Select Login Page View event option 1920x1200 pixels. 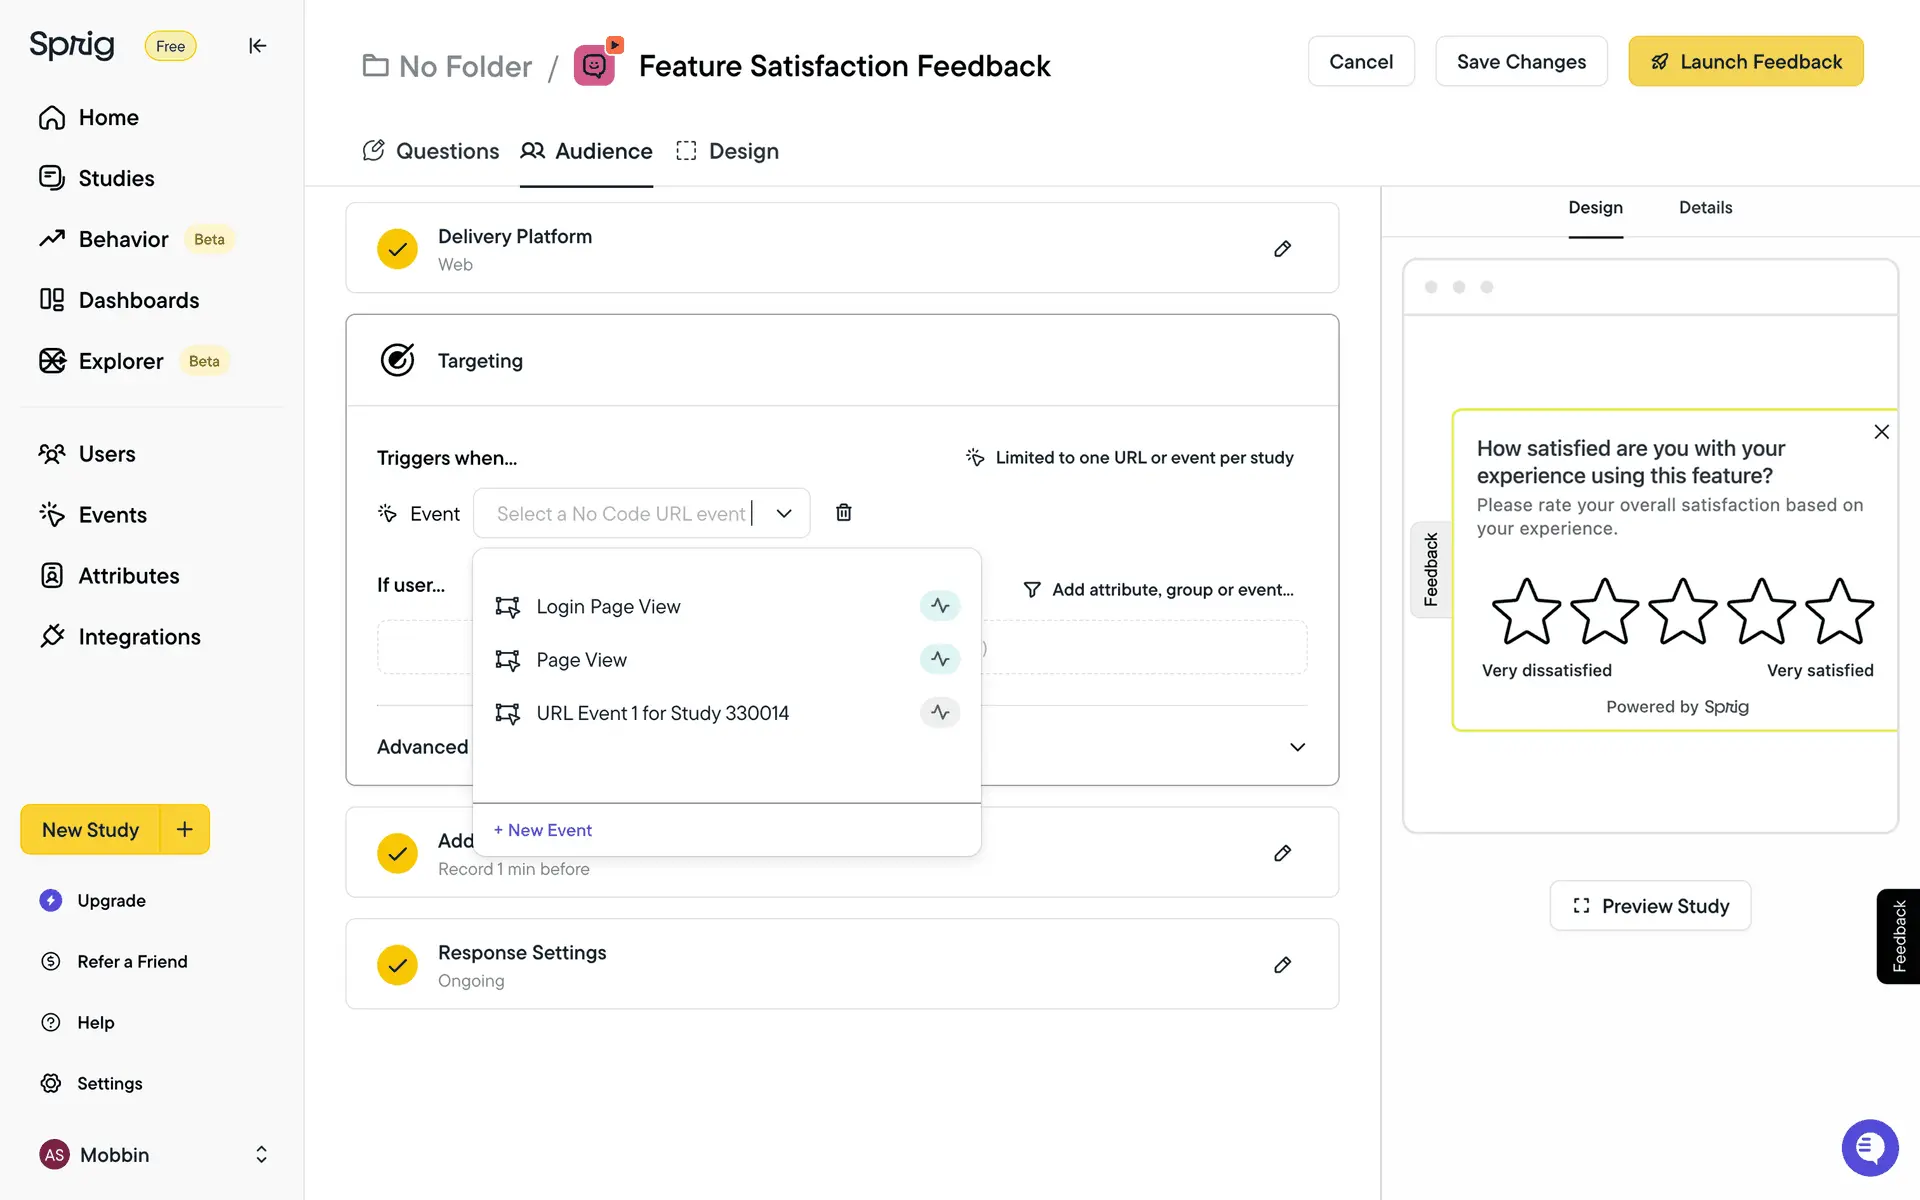(608, 606)
